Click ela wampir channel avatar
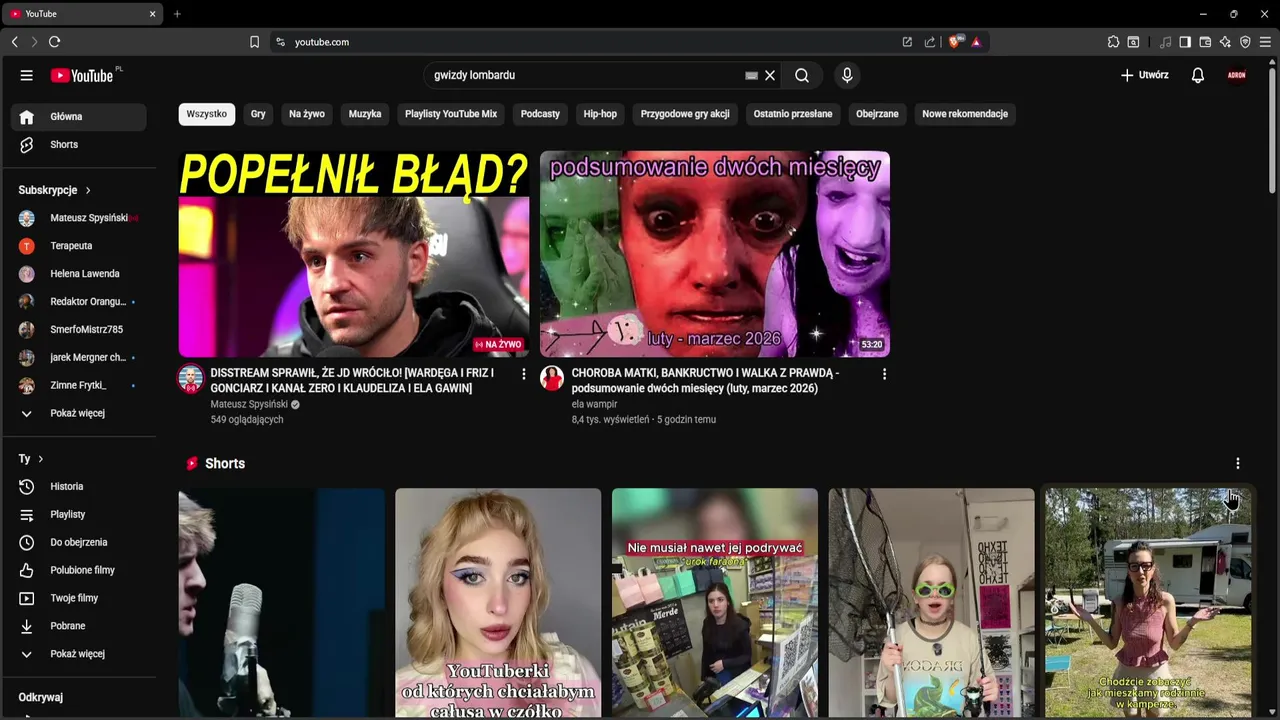This screenshot has width=1280, height=720. [x=552, y=378]
